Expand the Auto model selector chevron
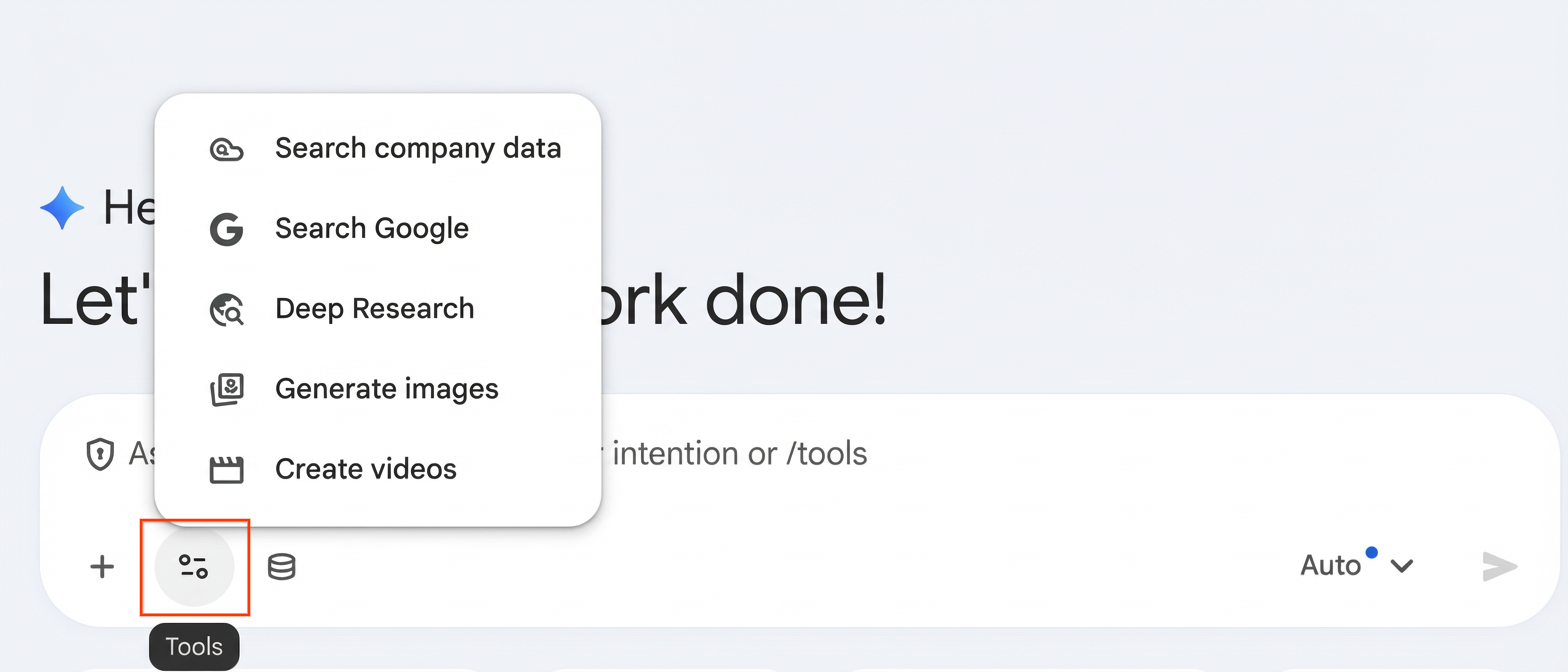1568x672 pixels. pos(1401,567)
